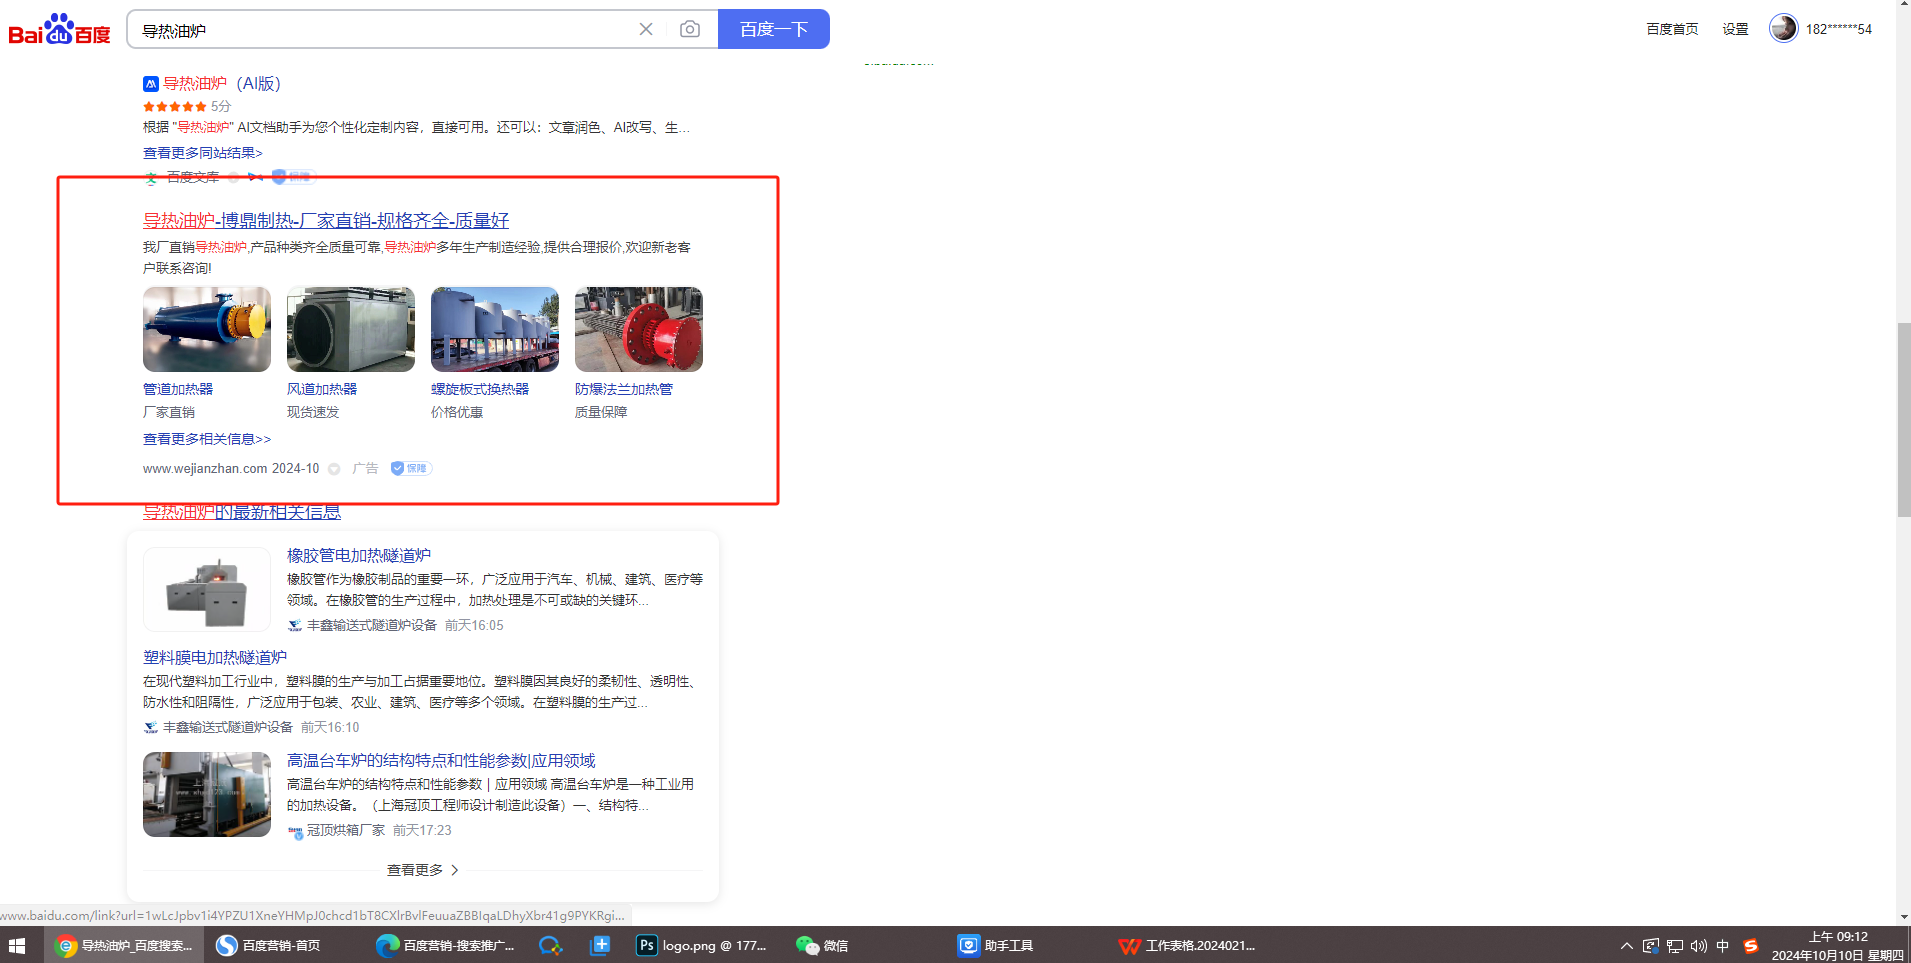Viewport: 1911px width, 963px height.
Task: Click the sync status tray icon
Action: pos(1651,946)
